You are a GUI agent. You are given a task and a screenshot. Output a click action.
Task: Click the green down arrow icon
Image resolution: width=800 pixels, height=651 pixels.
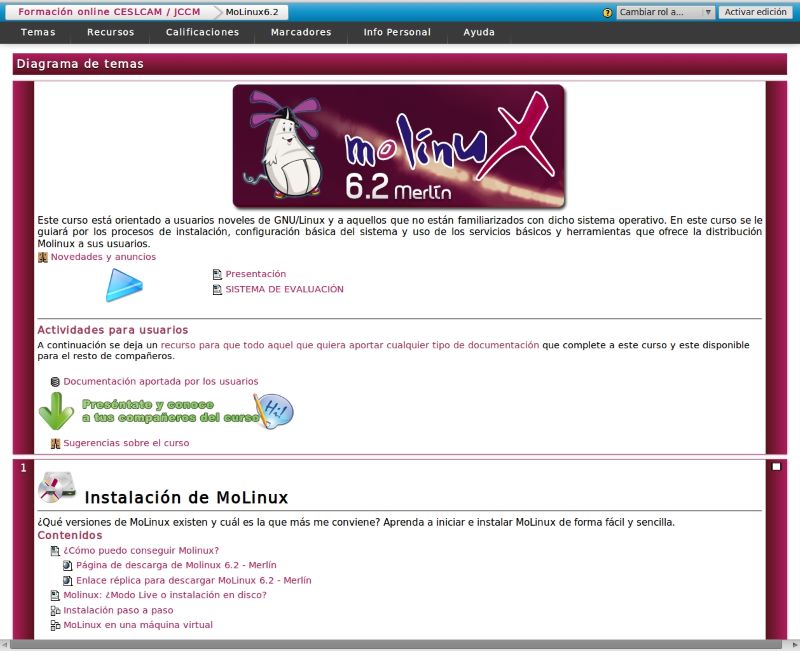[56, 411]
